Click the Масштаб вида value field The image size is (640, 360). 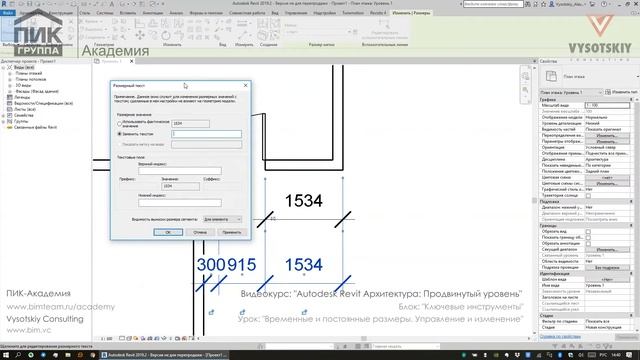point(607,105)
